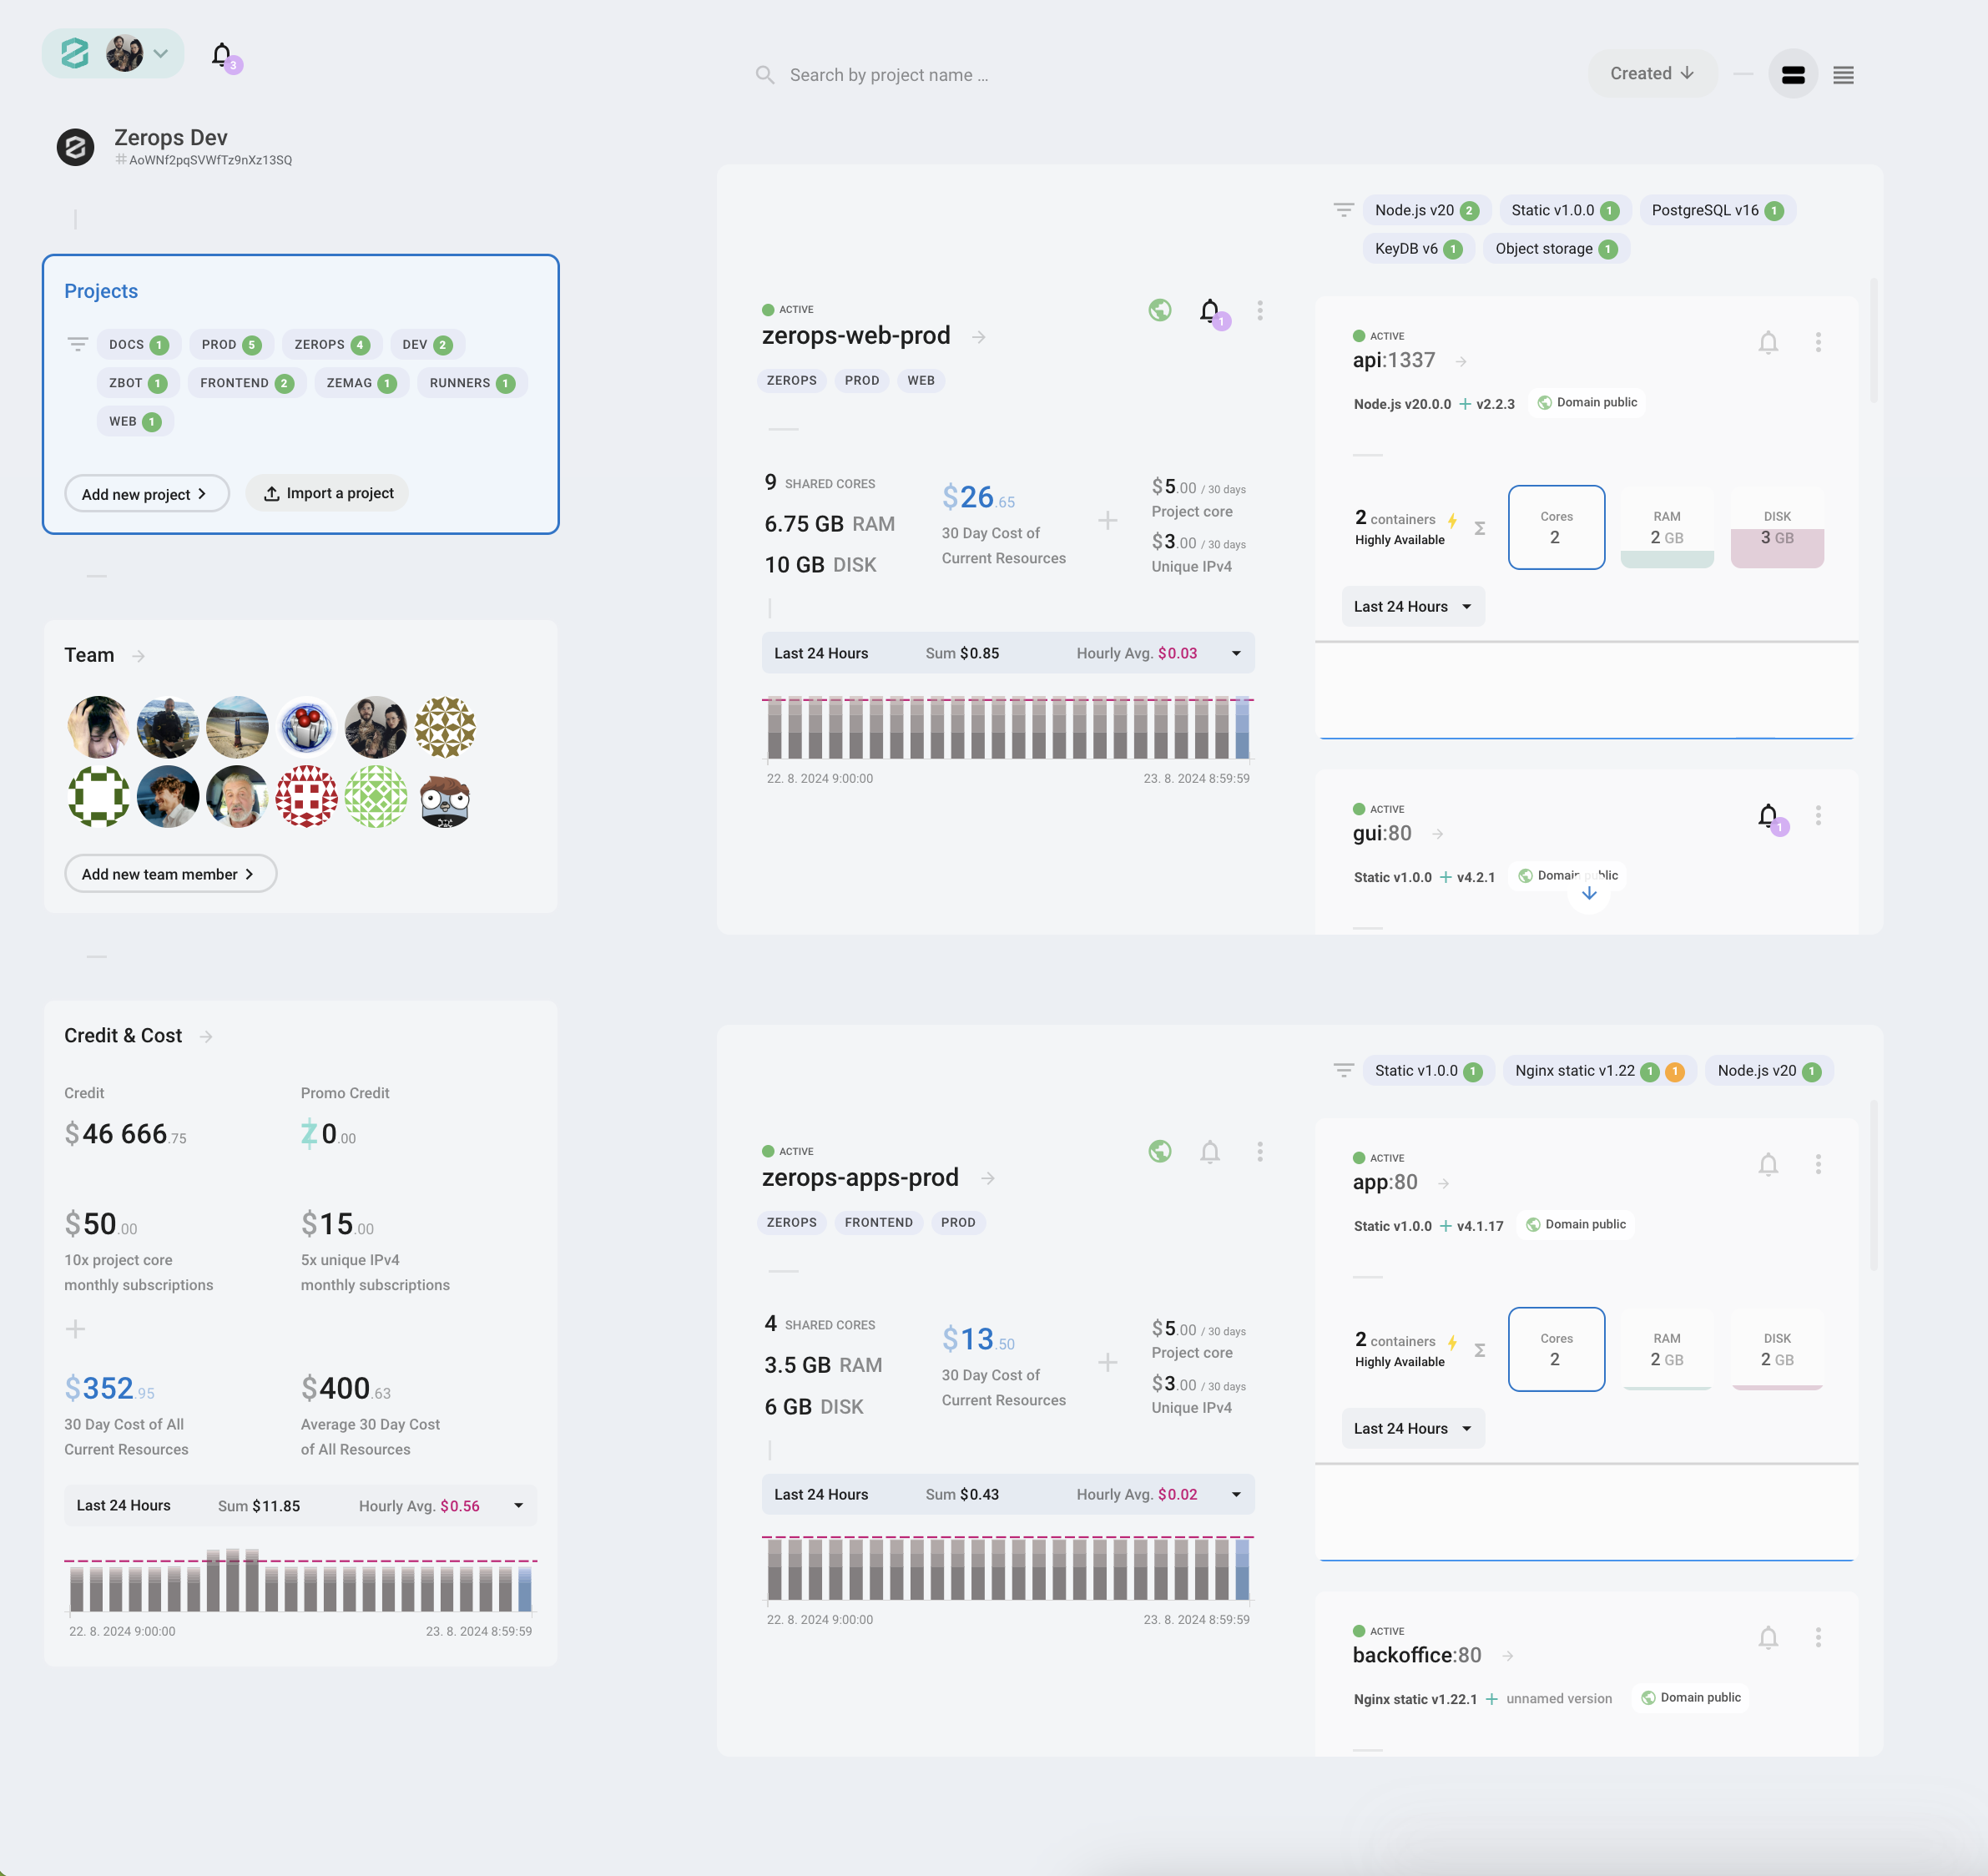Image resolution: width=1988 pixels, height=1876 pixels.
Task: Expand the cost chart options on zerops-web-prod
Action: coord(1236,652)
